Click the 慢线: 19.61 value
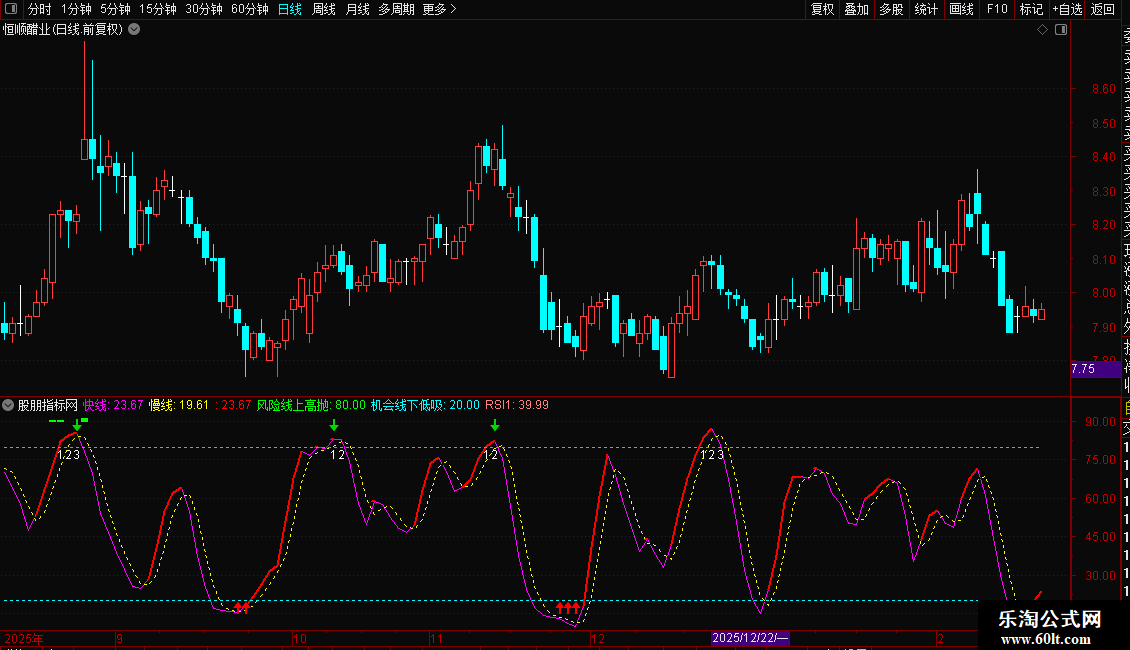 179,405
